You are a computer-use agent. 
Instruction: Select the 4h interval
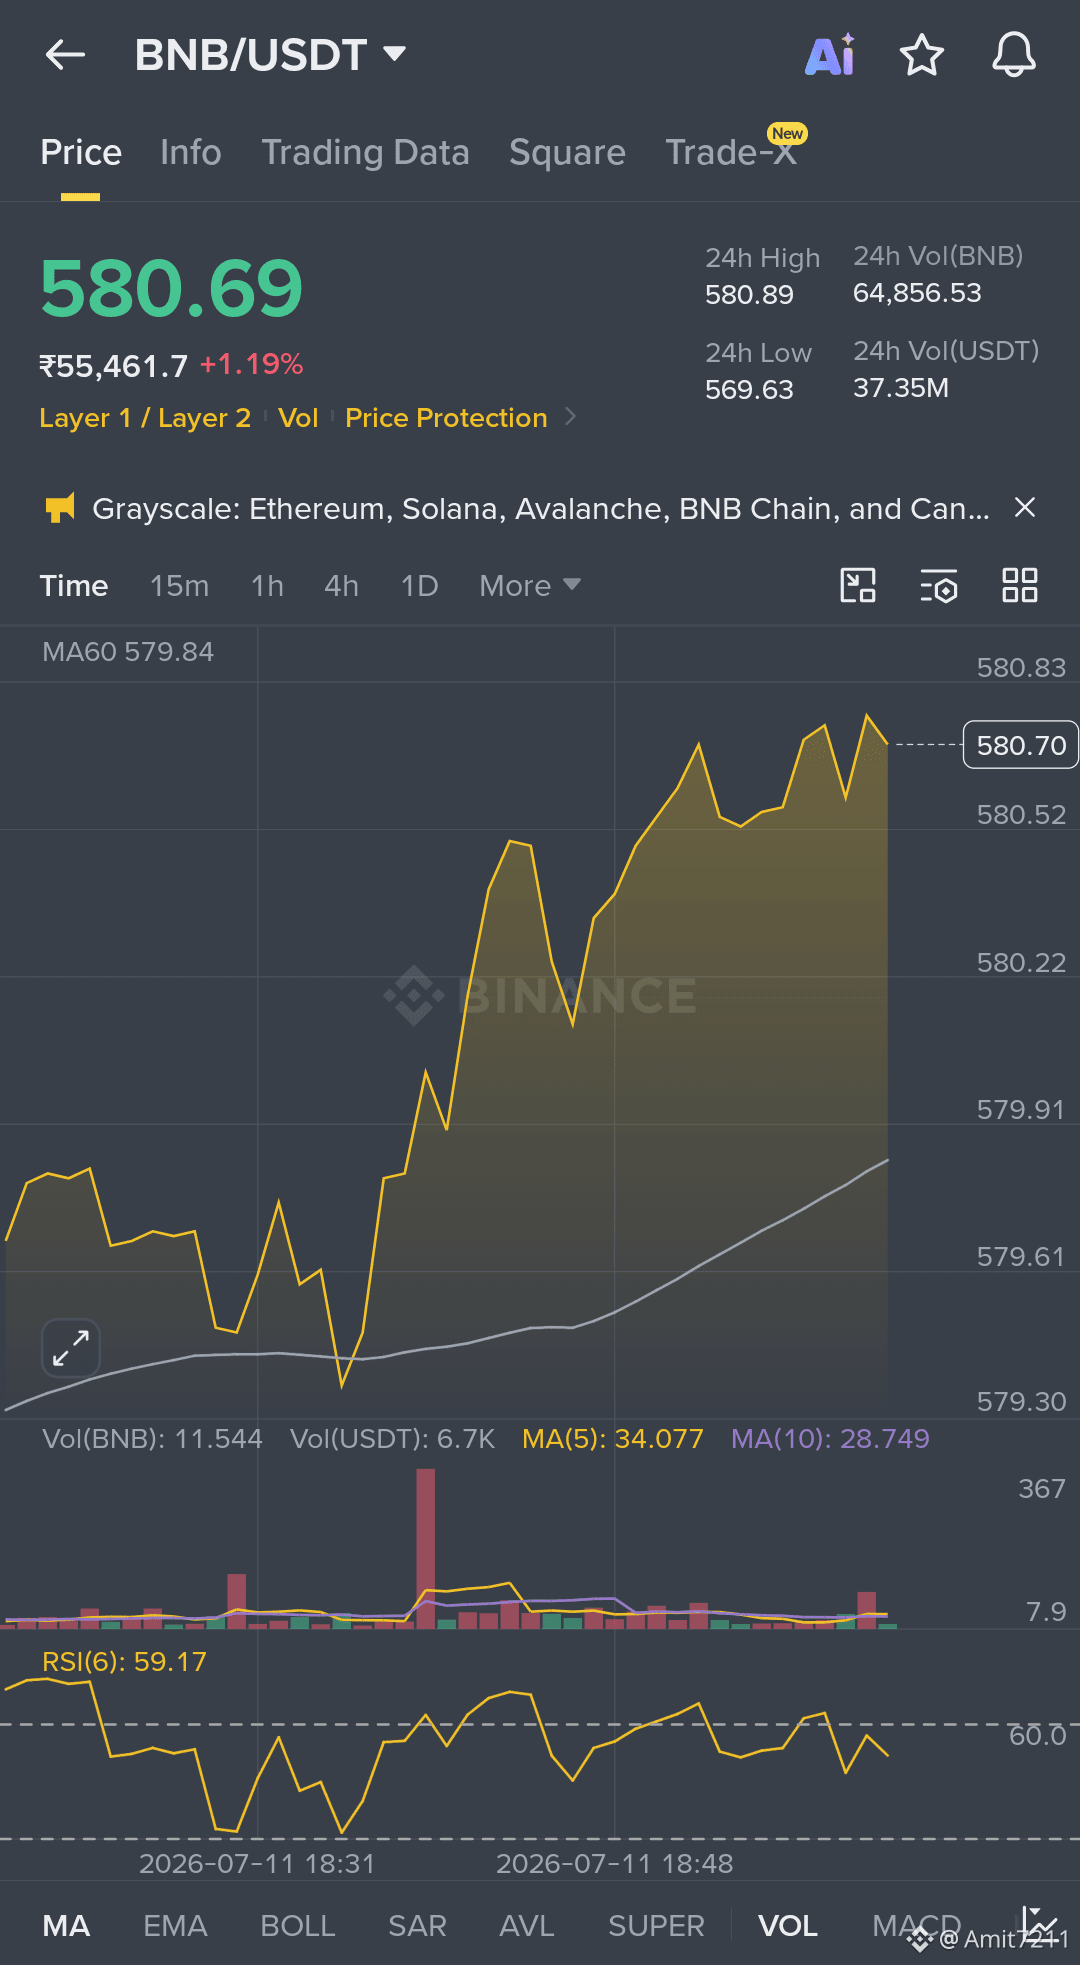(x=341, y=586)
